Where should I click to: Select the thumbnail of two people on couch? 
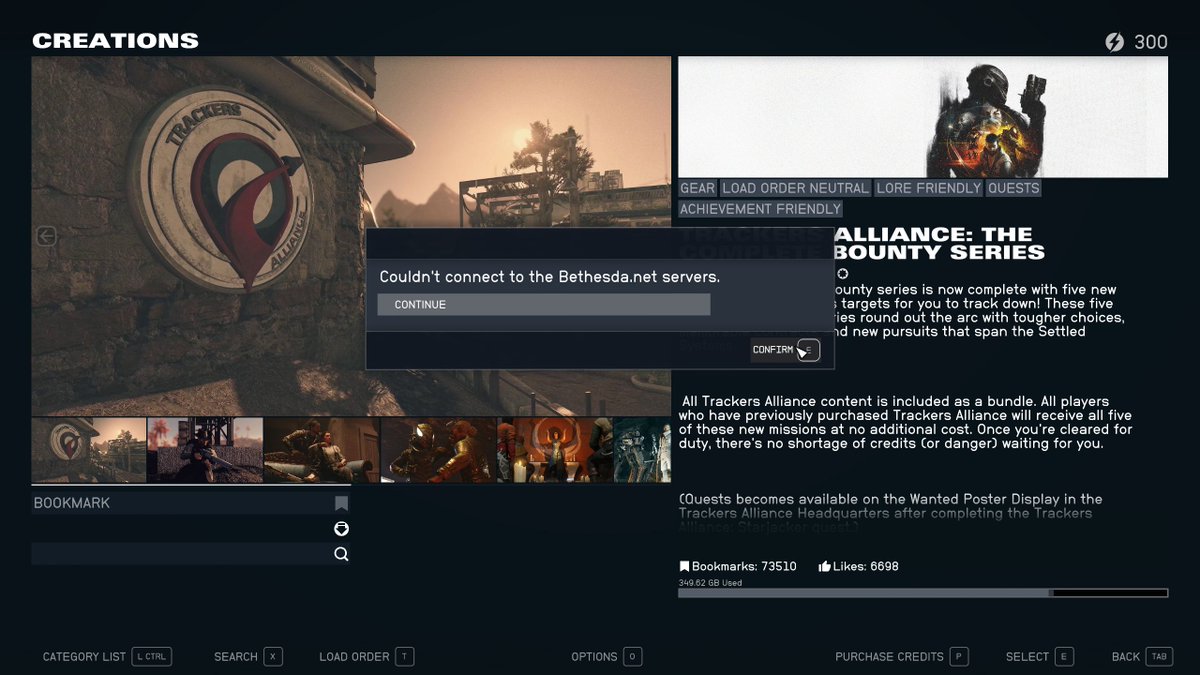(322, 450)
